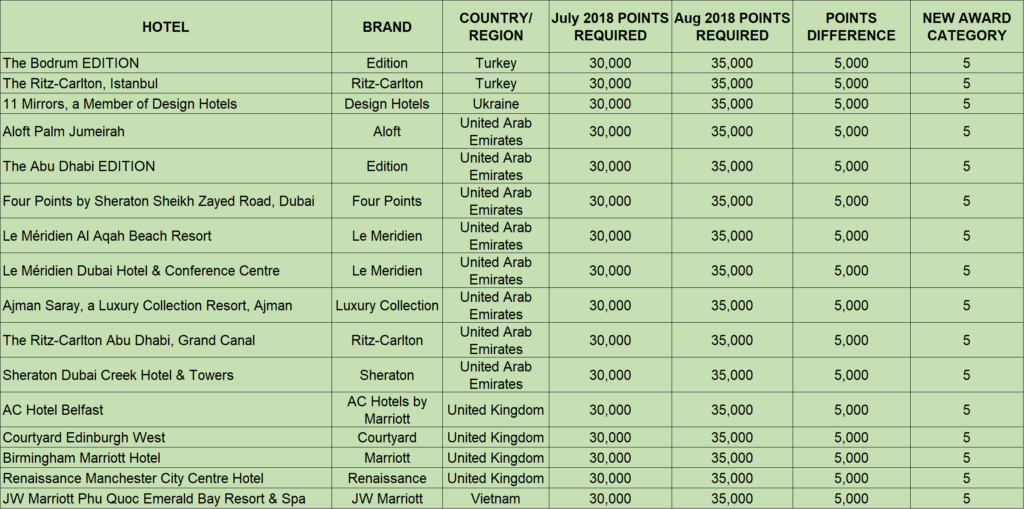The image size is (1024, 509).
Task: Select JW Marriott Phu Quoc Vietnam country cell
Action: coord(495,498)
